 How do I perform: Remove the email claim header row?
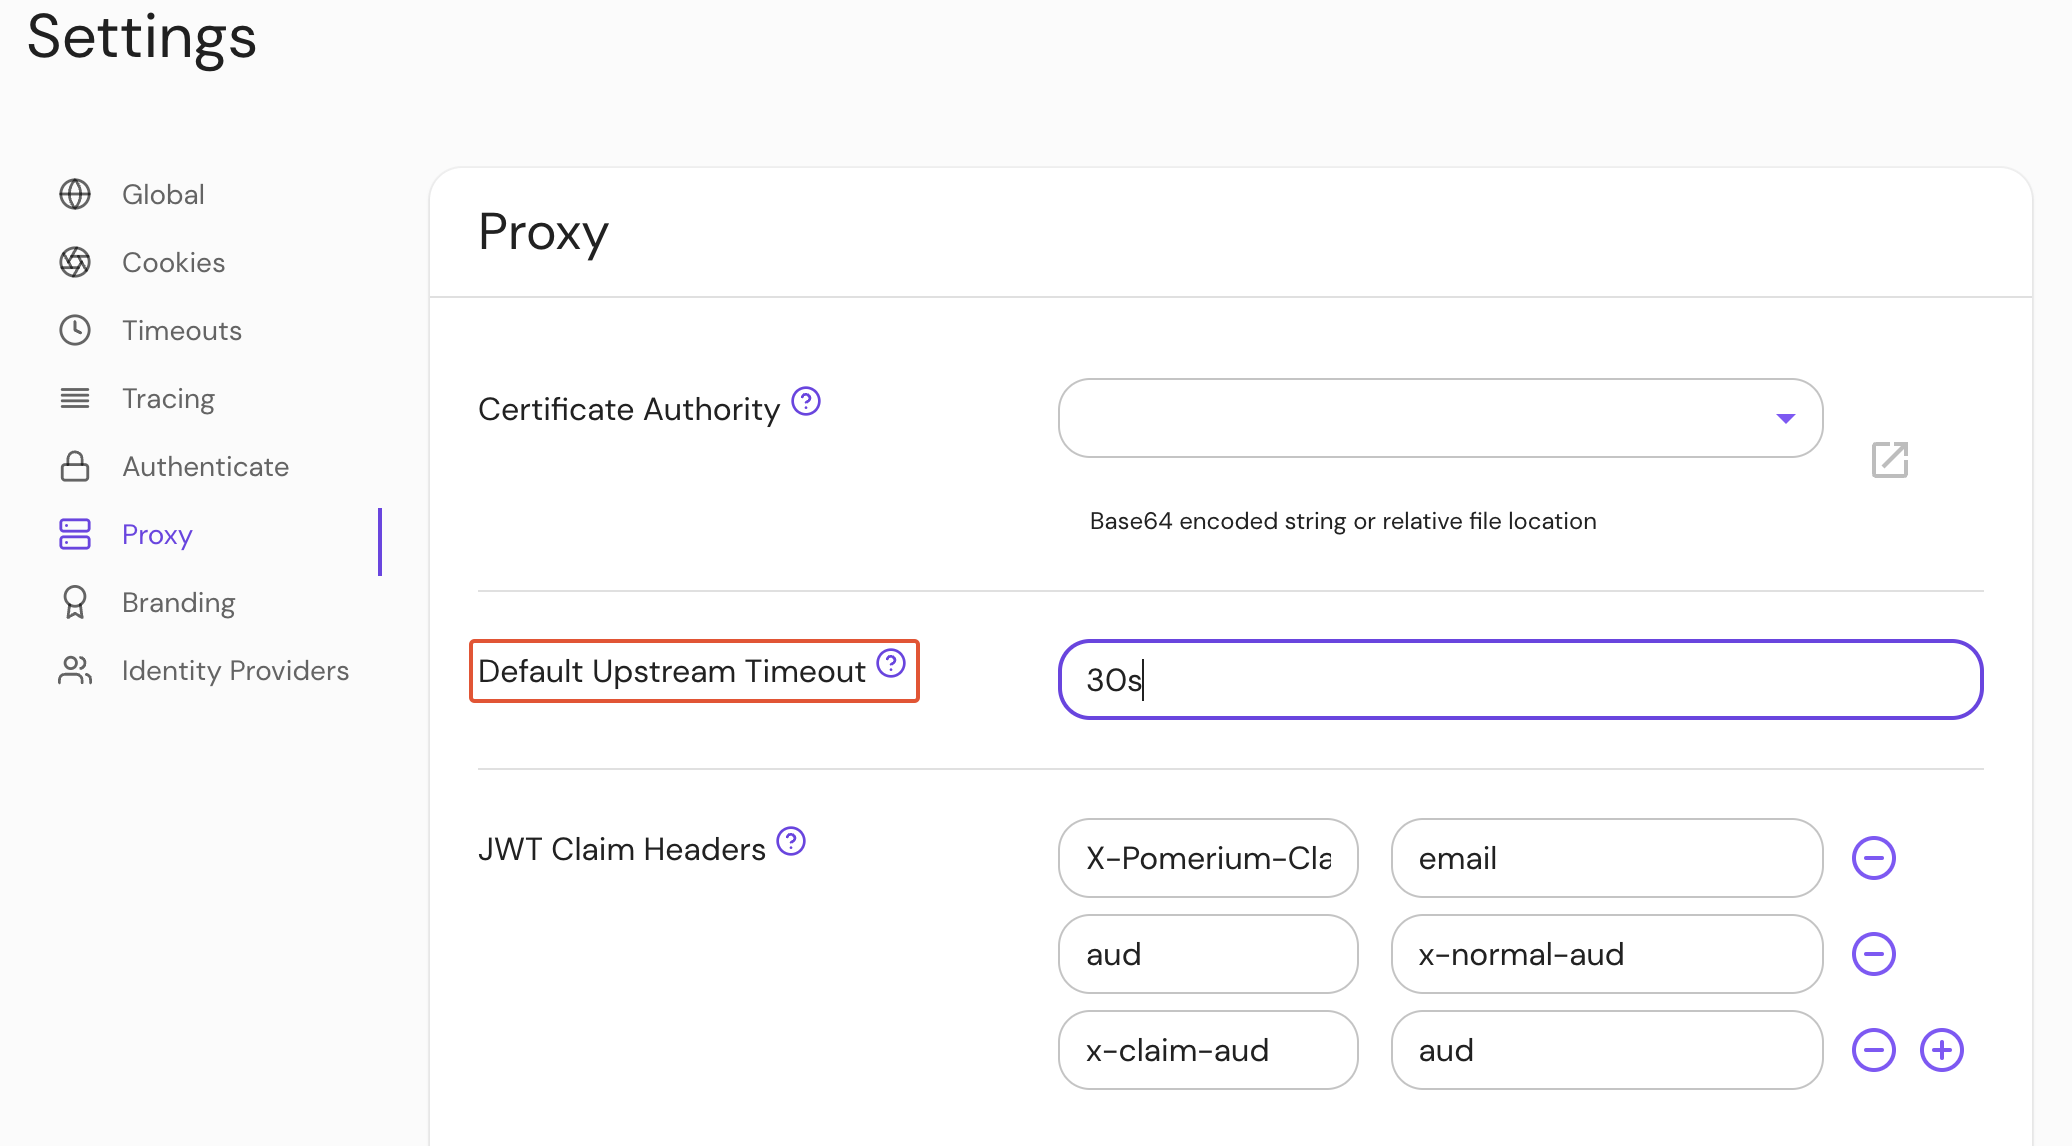point(1873,858)
